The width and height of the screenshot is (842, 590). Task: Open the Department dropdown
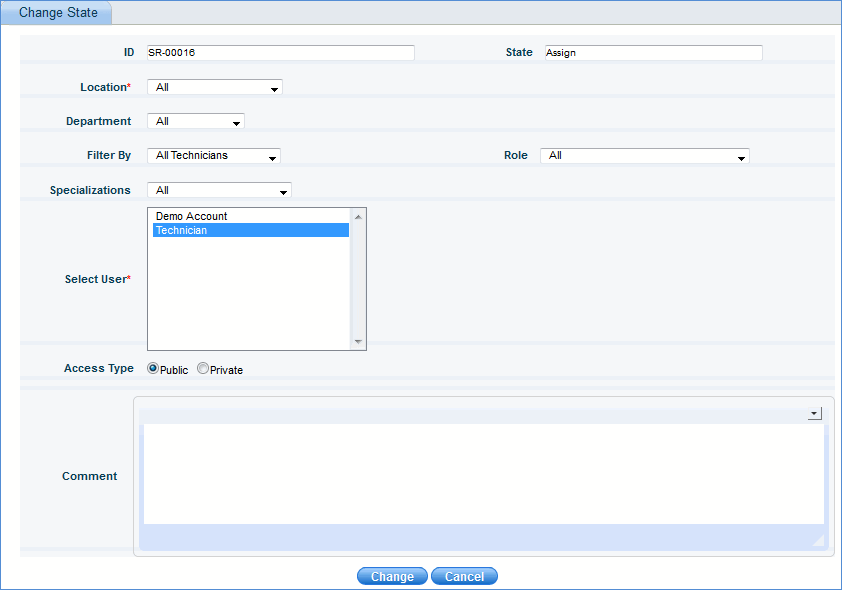237,121
